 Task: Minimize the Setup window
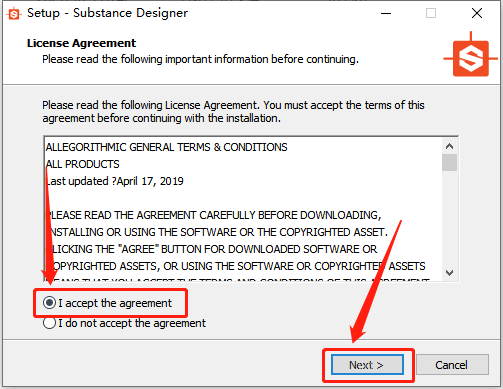pos(386,13)
